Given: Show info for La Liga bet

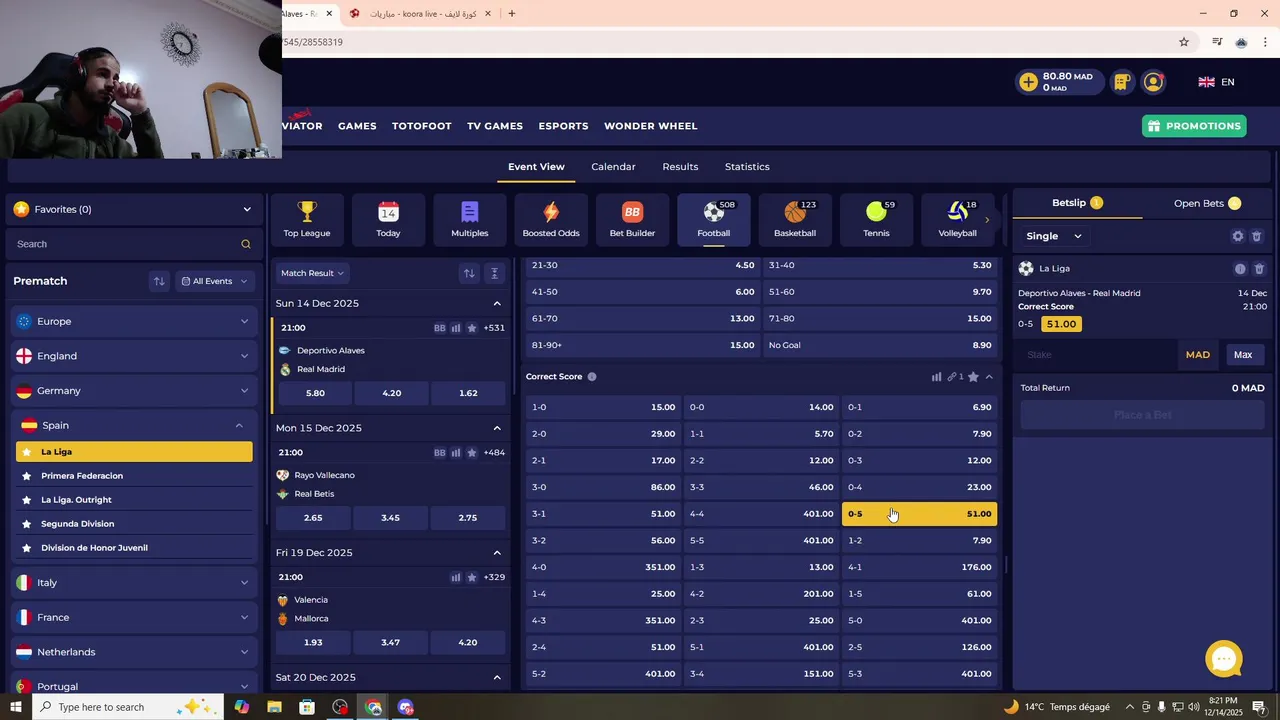Looking at the screenshot, I should click(1240, 269).
